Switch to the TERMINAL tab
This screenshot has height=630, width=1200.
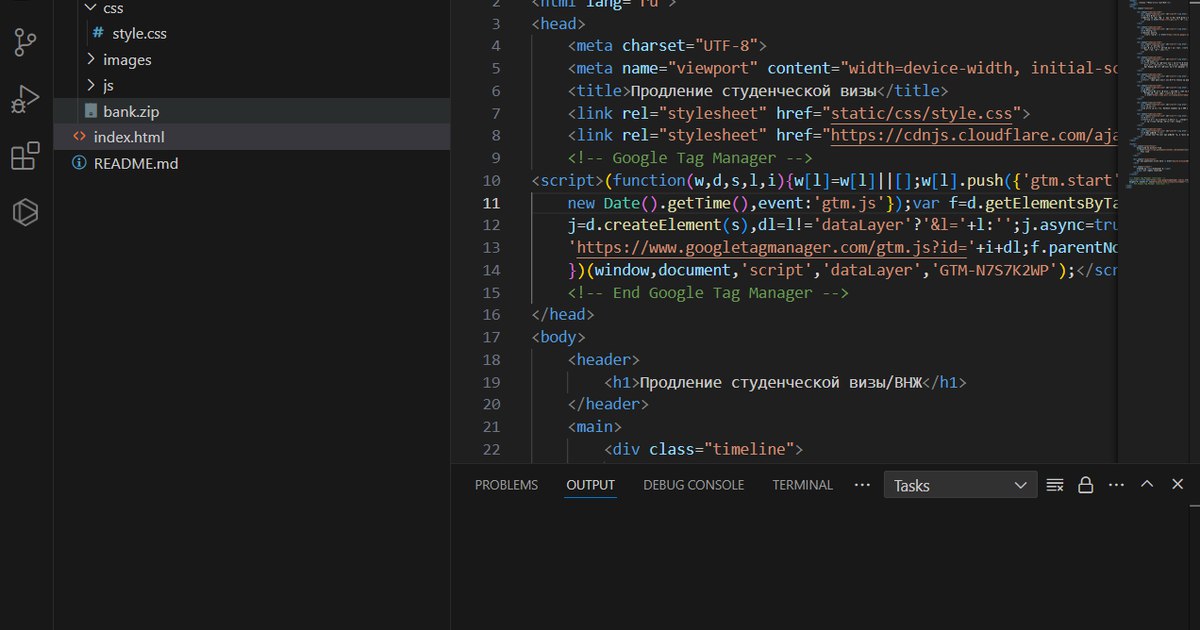pos(802,485)
